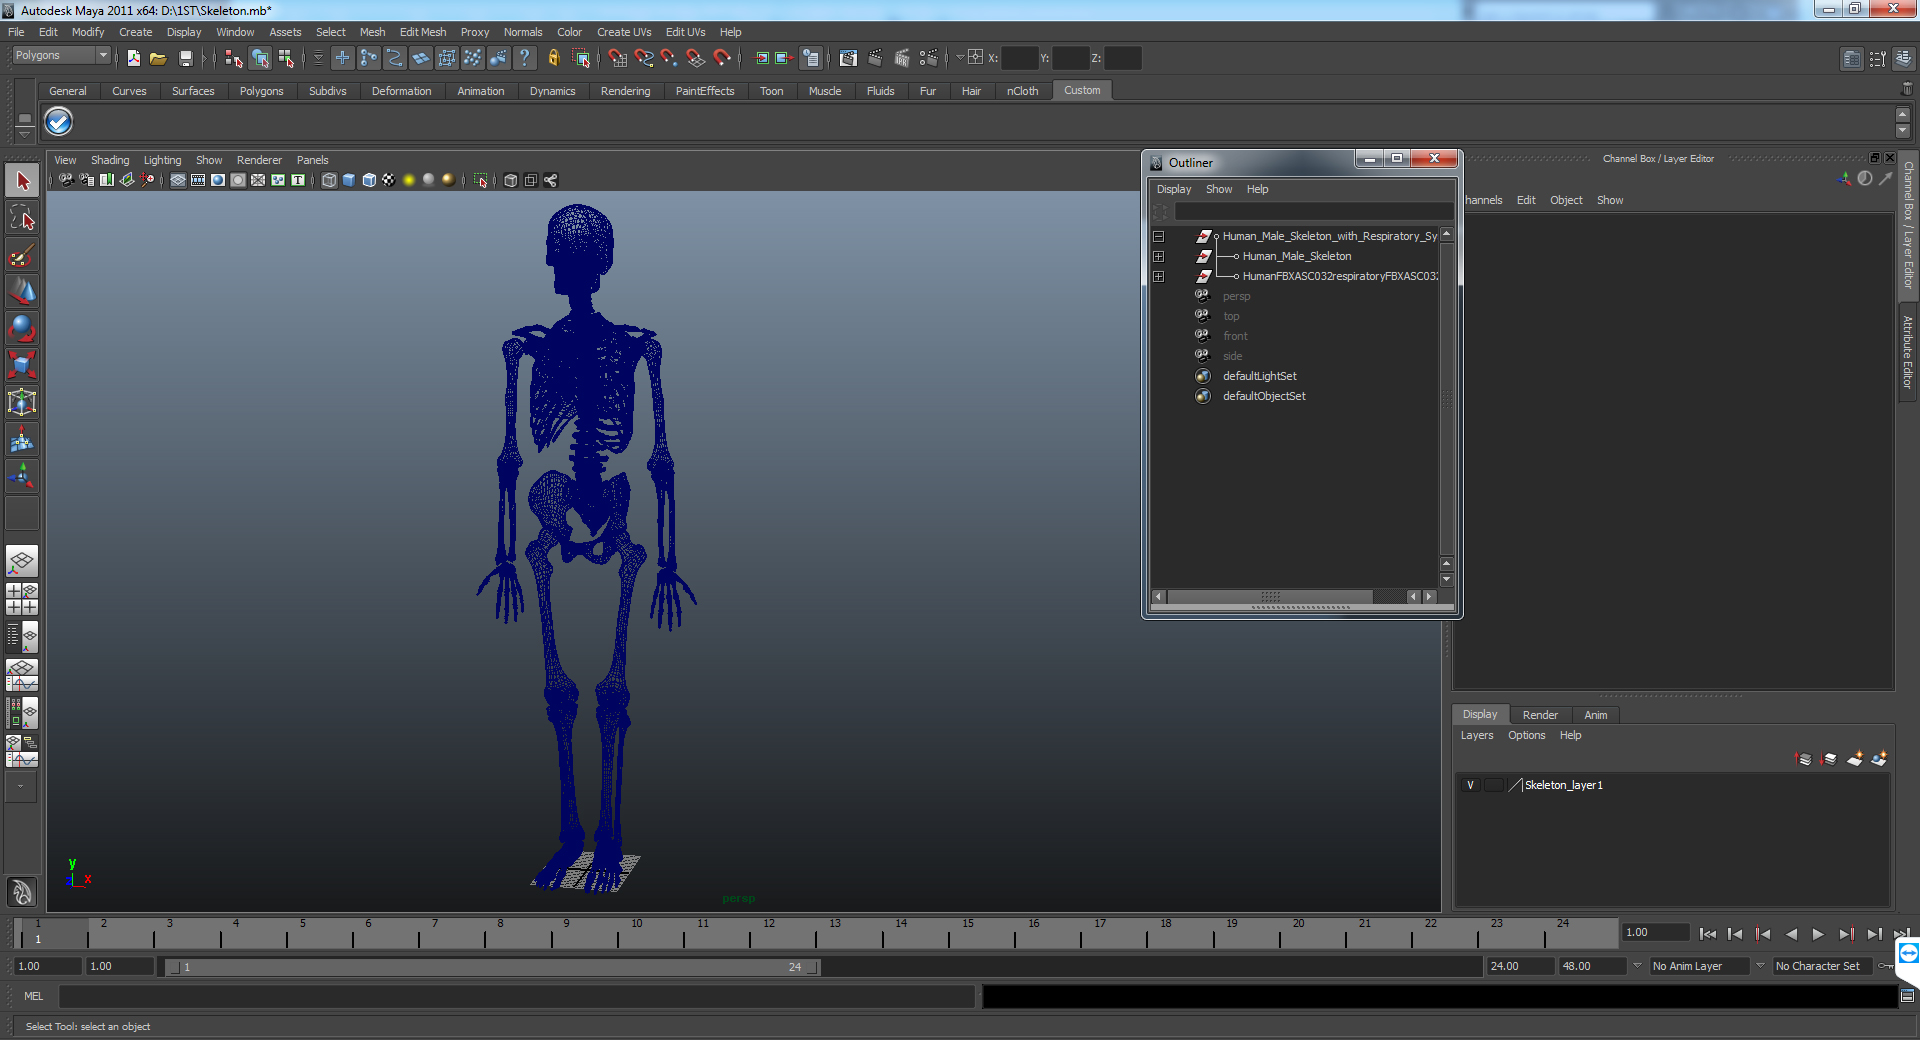Switch to the Rendering shelf tab

pyautogui.click(x=625, y=91)
